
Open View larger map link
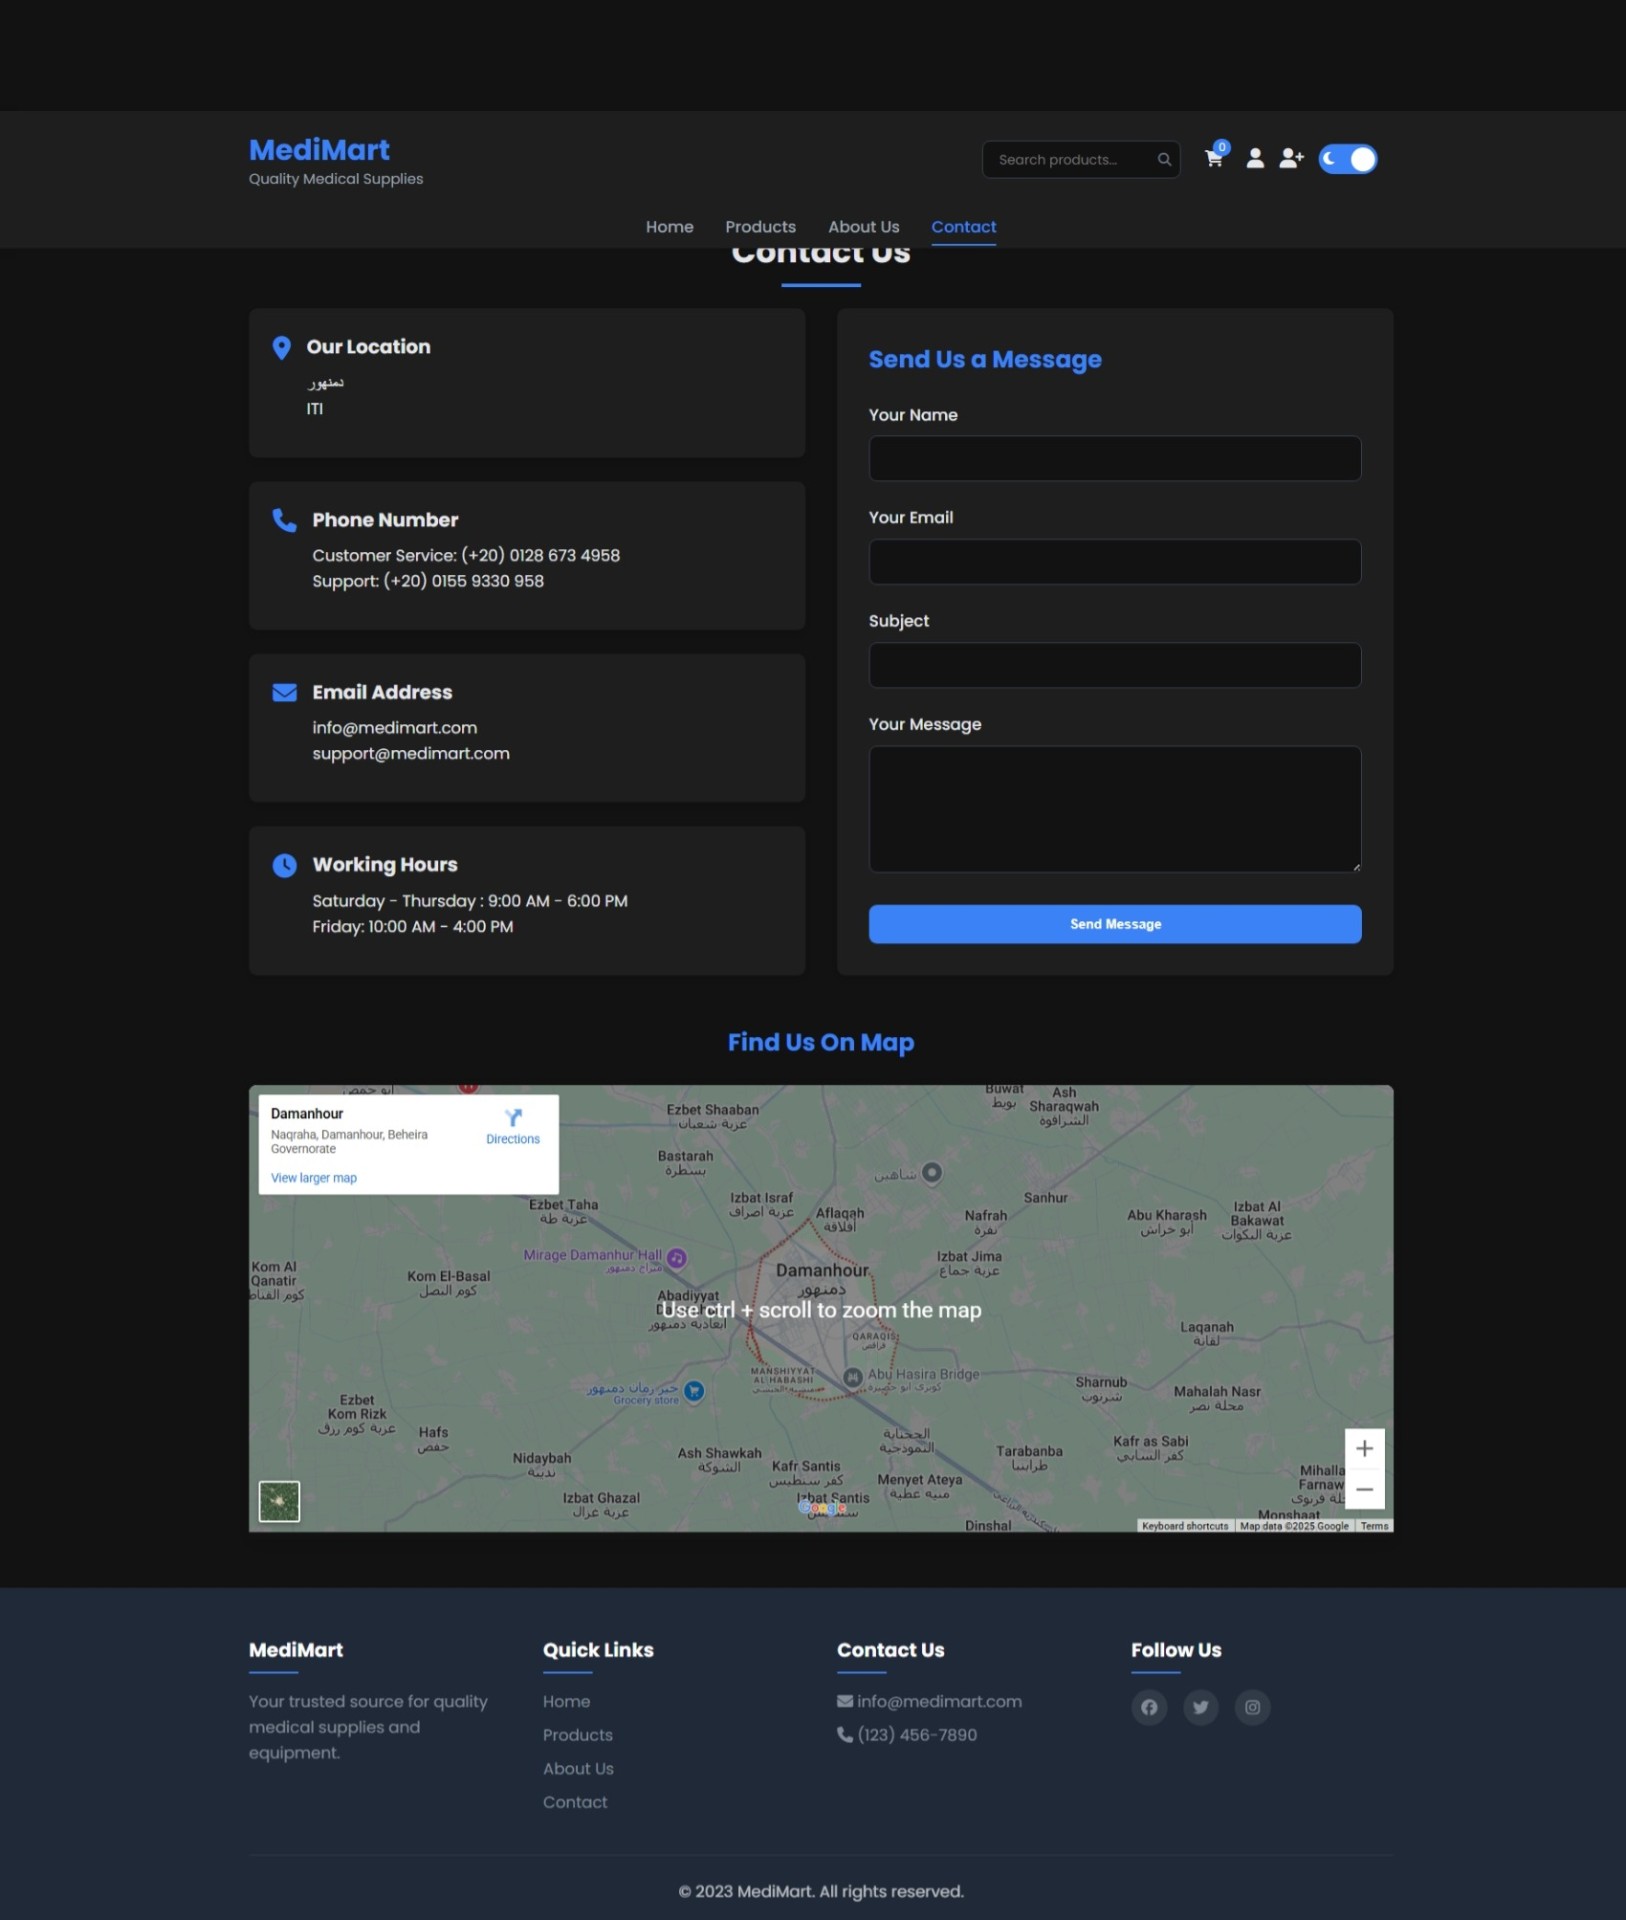pos(313,1178)
